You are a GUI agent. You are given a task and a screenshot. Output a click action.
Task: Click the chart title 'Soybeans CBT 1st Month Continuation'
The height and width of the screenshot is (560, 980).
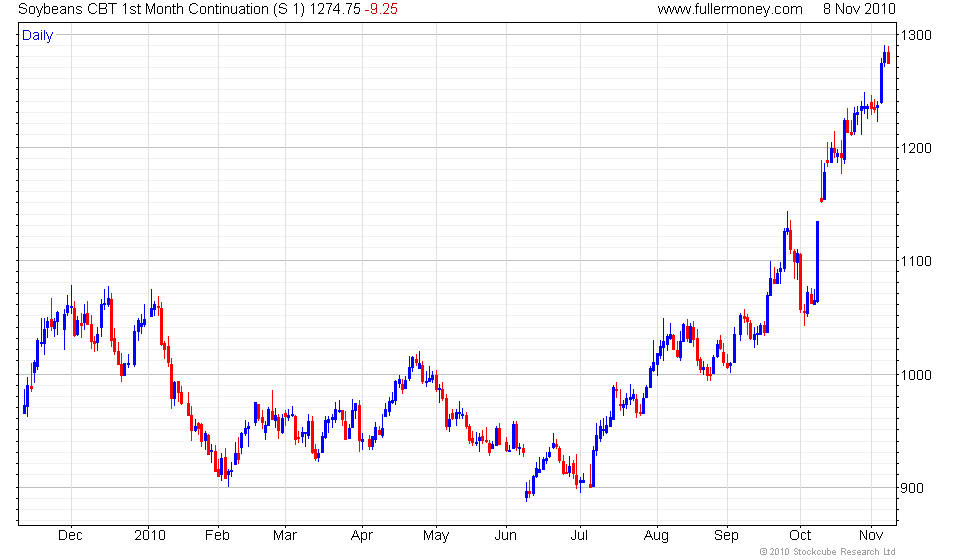pyautogui.click(x=144, y=9)
